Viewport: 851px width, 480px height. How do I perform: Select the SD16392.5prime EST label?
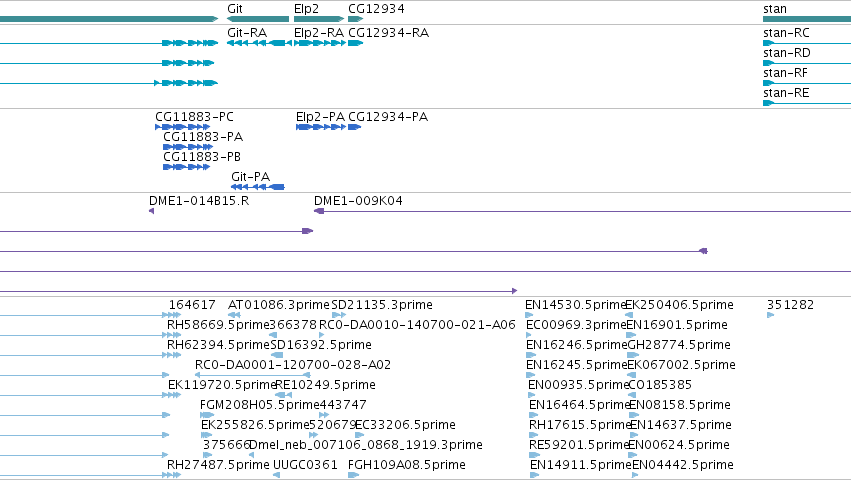321,345
